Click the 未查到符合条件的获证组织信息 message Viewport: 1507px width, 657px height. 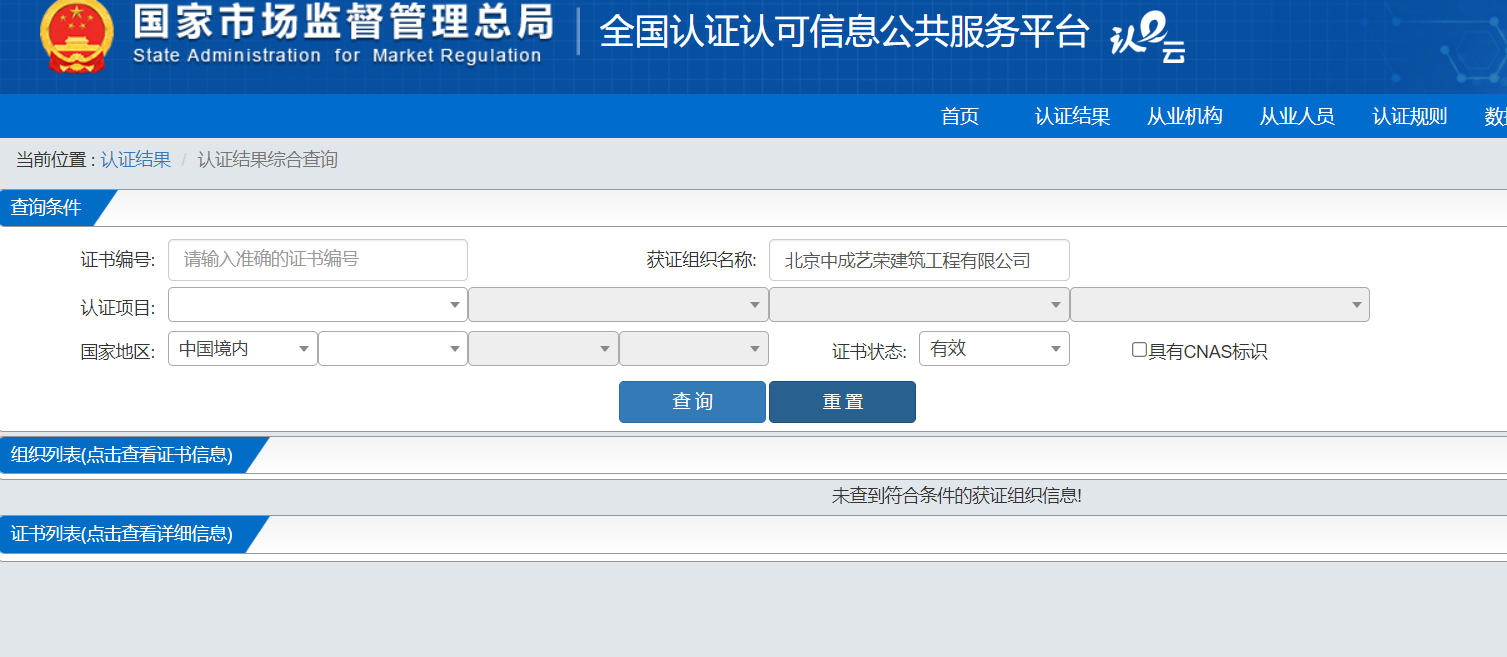(957, 495)
